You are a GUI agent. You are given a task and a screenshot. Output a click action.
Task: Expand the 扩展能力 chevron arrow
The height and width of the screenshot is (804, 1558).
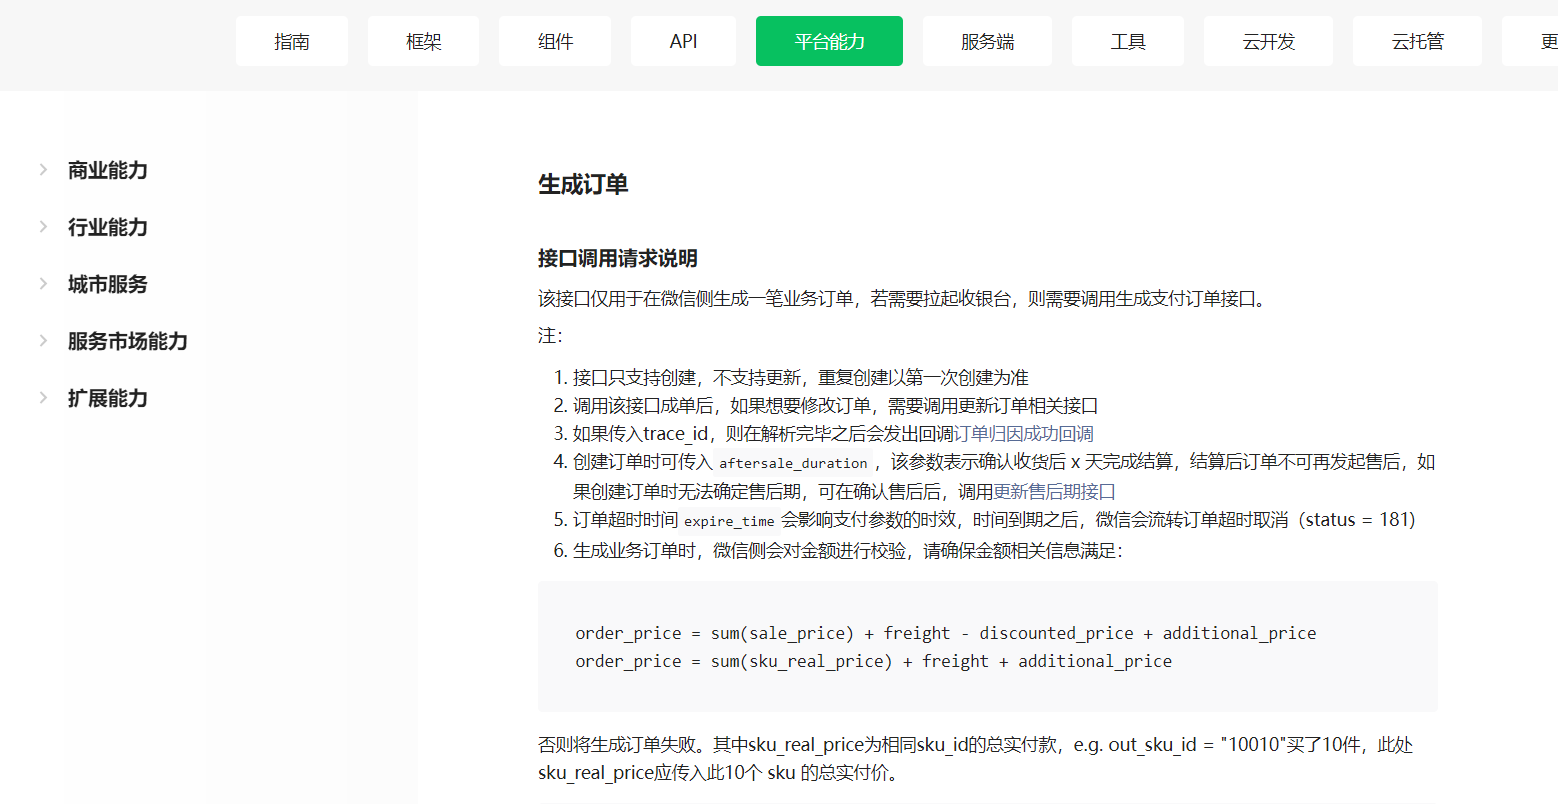[x=43, y=398]
